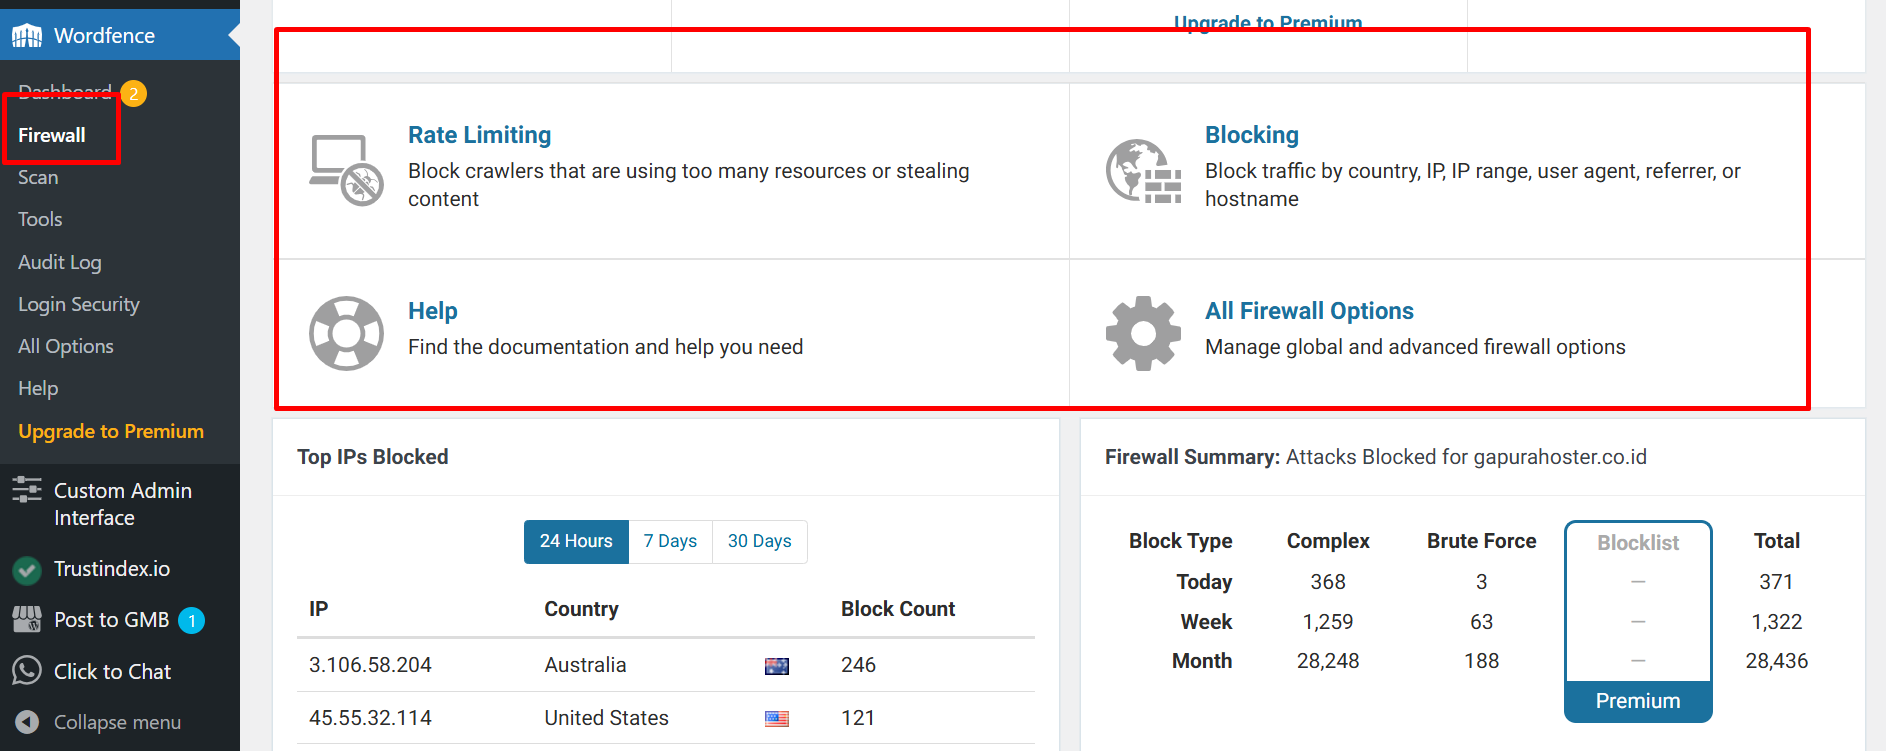This screenshot has width=1886, height=751.
Task: Click the Collapse menu arrow icon
Action: click(27, 722)
